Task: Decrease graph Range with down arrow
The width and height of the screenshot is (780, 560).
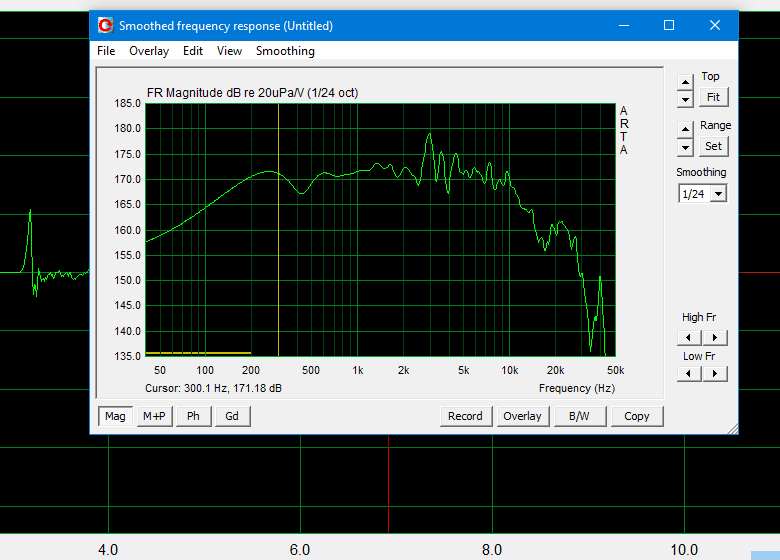Action: pyautogui.click(x=685, y=147)
